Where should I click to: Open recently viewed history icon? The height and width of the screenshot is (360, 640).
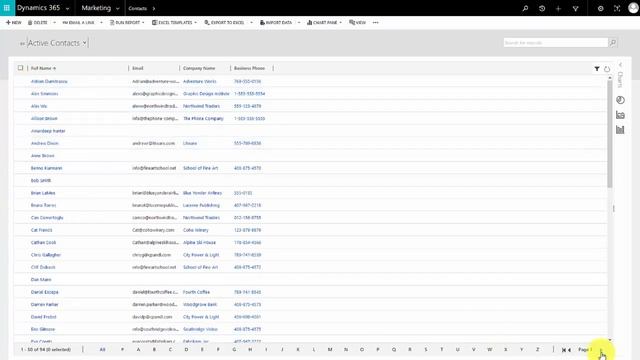542,8
